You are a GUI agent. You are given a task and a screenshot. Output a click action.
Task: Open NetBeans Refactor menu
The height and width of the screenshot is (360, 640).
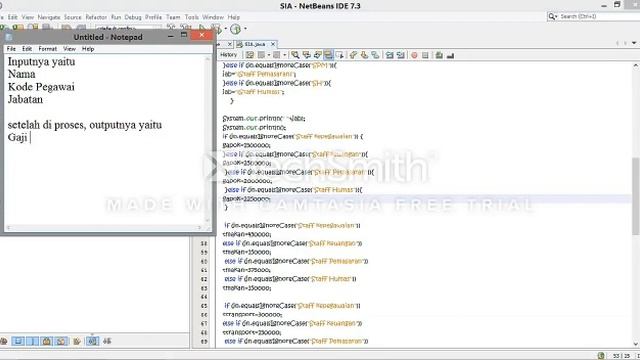pyautogui.click(x=96, y=17)
